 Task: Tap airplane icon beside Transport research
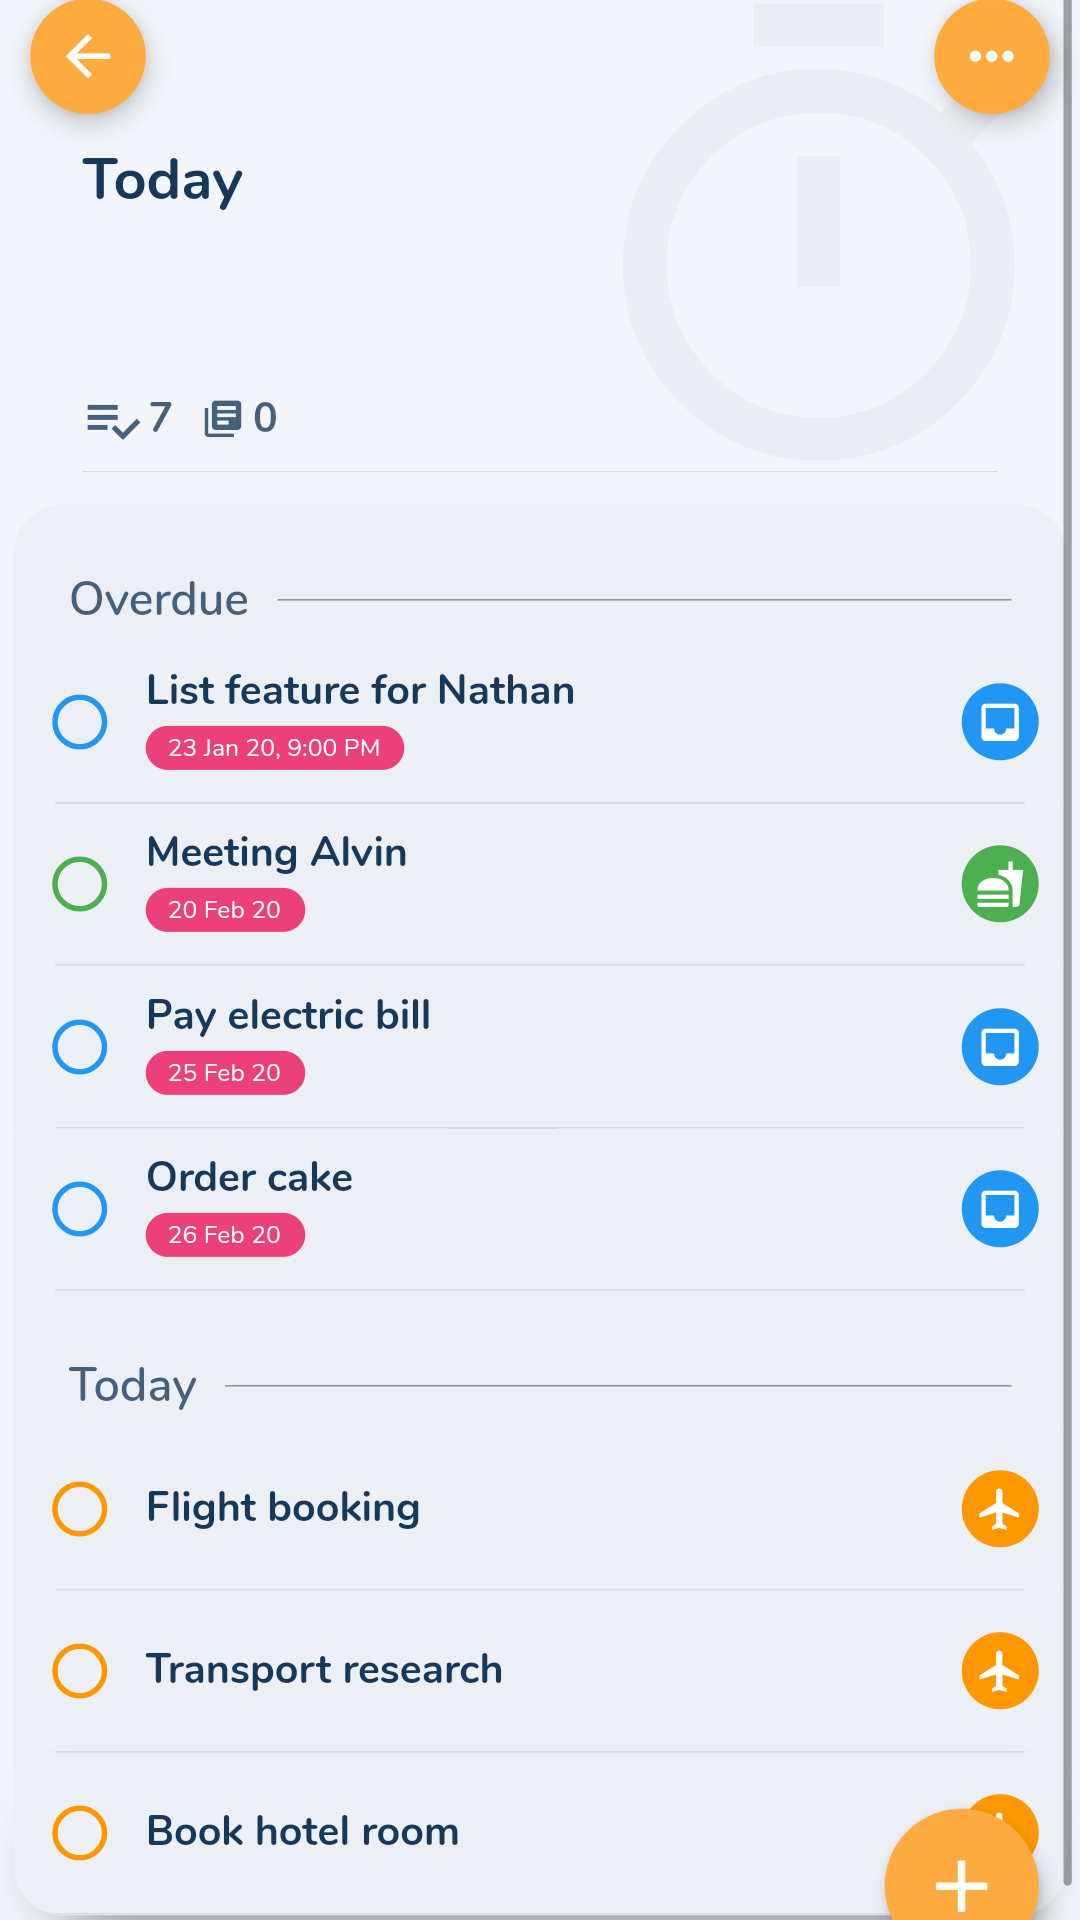coord(999,1671)
